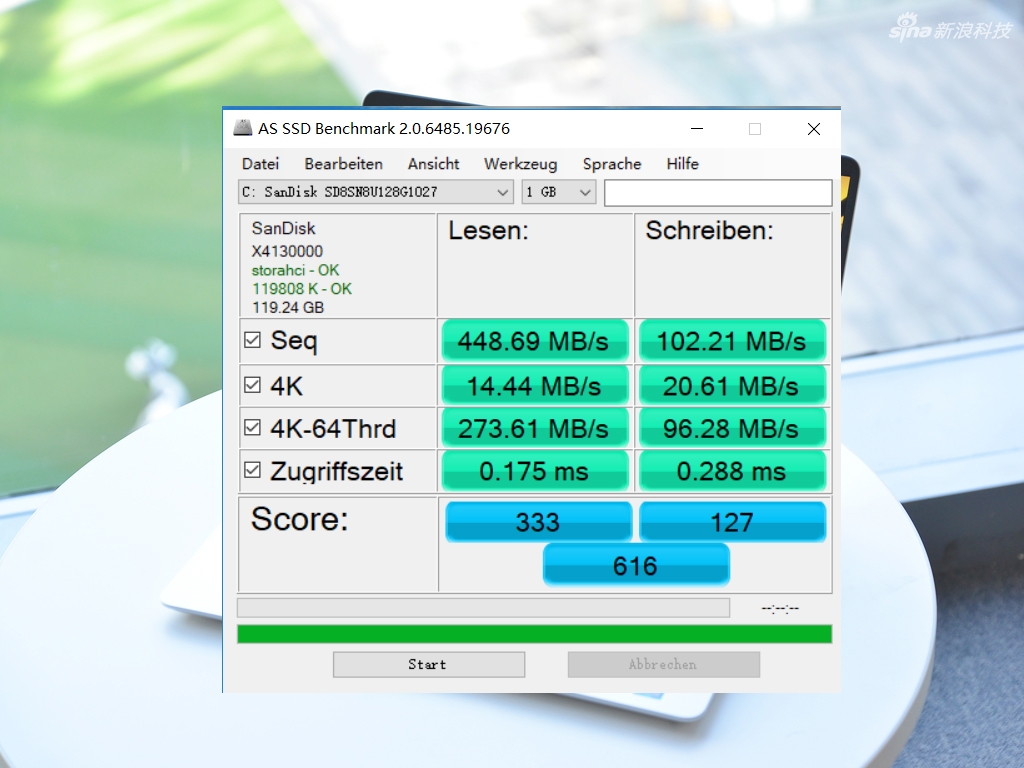Screen dimensions: 1024x768
Task: Toggle the 4K test checkbox
Action: pyautogui.click(x=253, y=385)
